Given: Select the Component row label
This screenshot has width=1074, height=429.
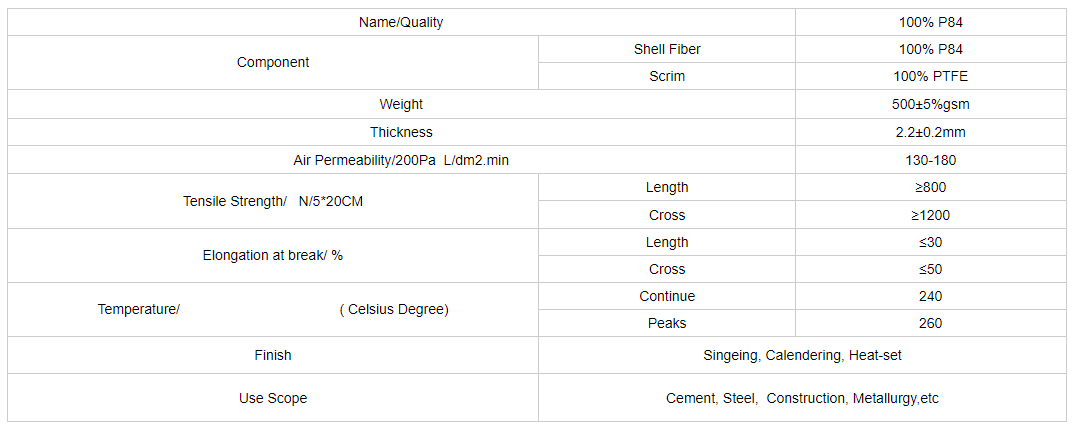Looking at the screenshot, I should click(x=273, y=62).
